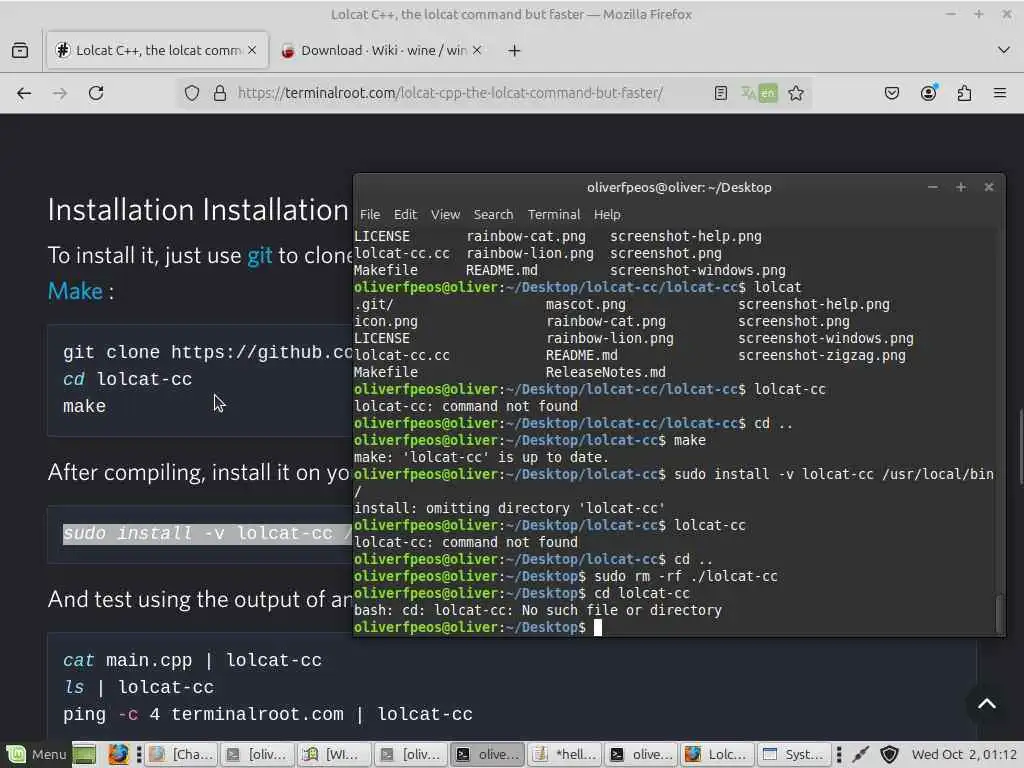Click the terminal prompt line with cursor
Screen dimensions: 1024x768
pos(477,628)
